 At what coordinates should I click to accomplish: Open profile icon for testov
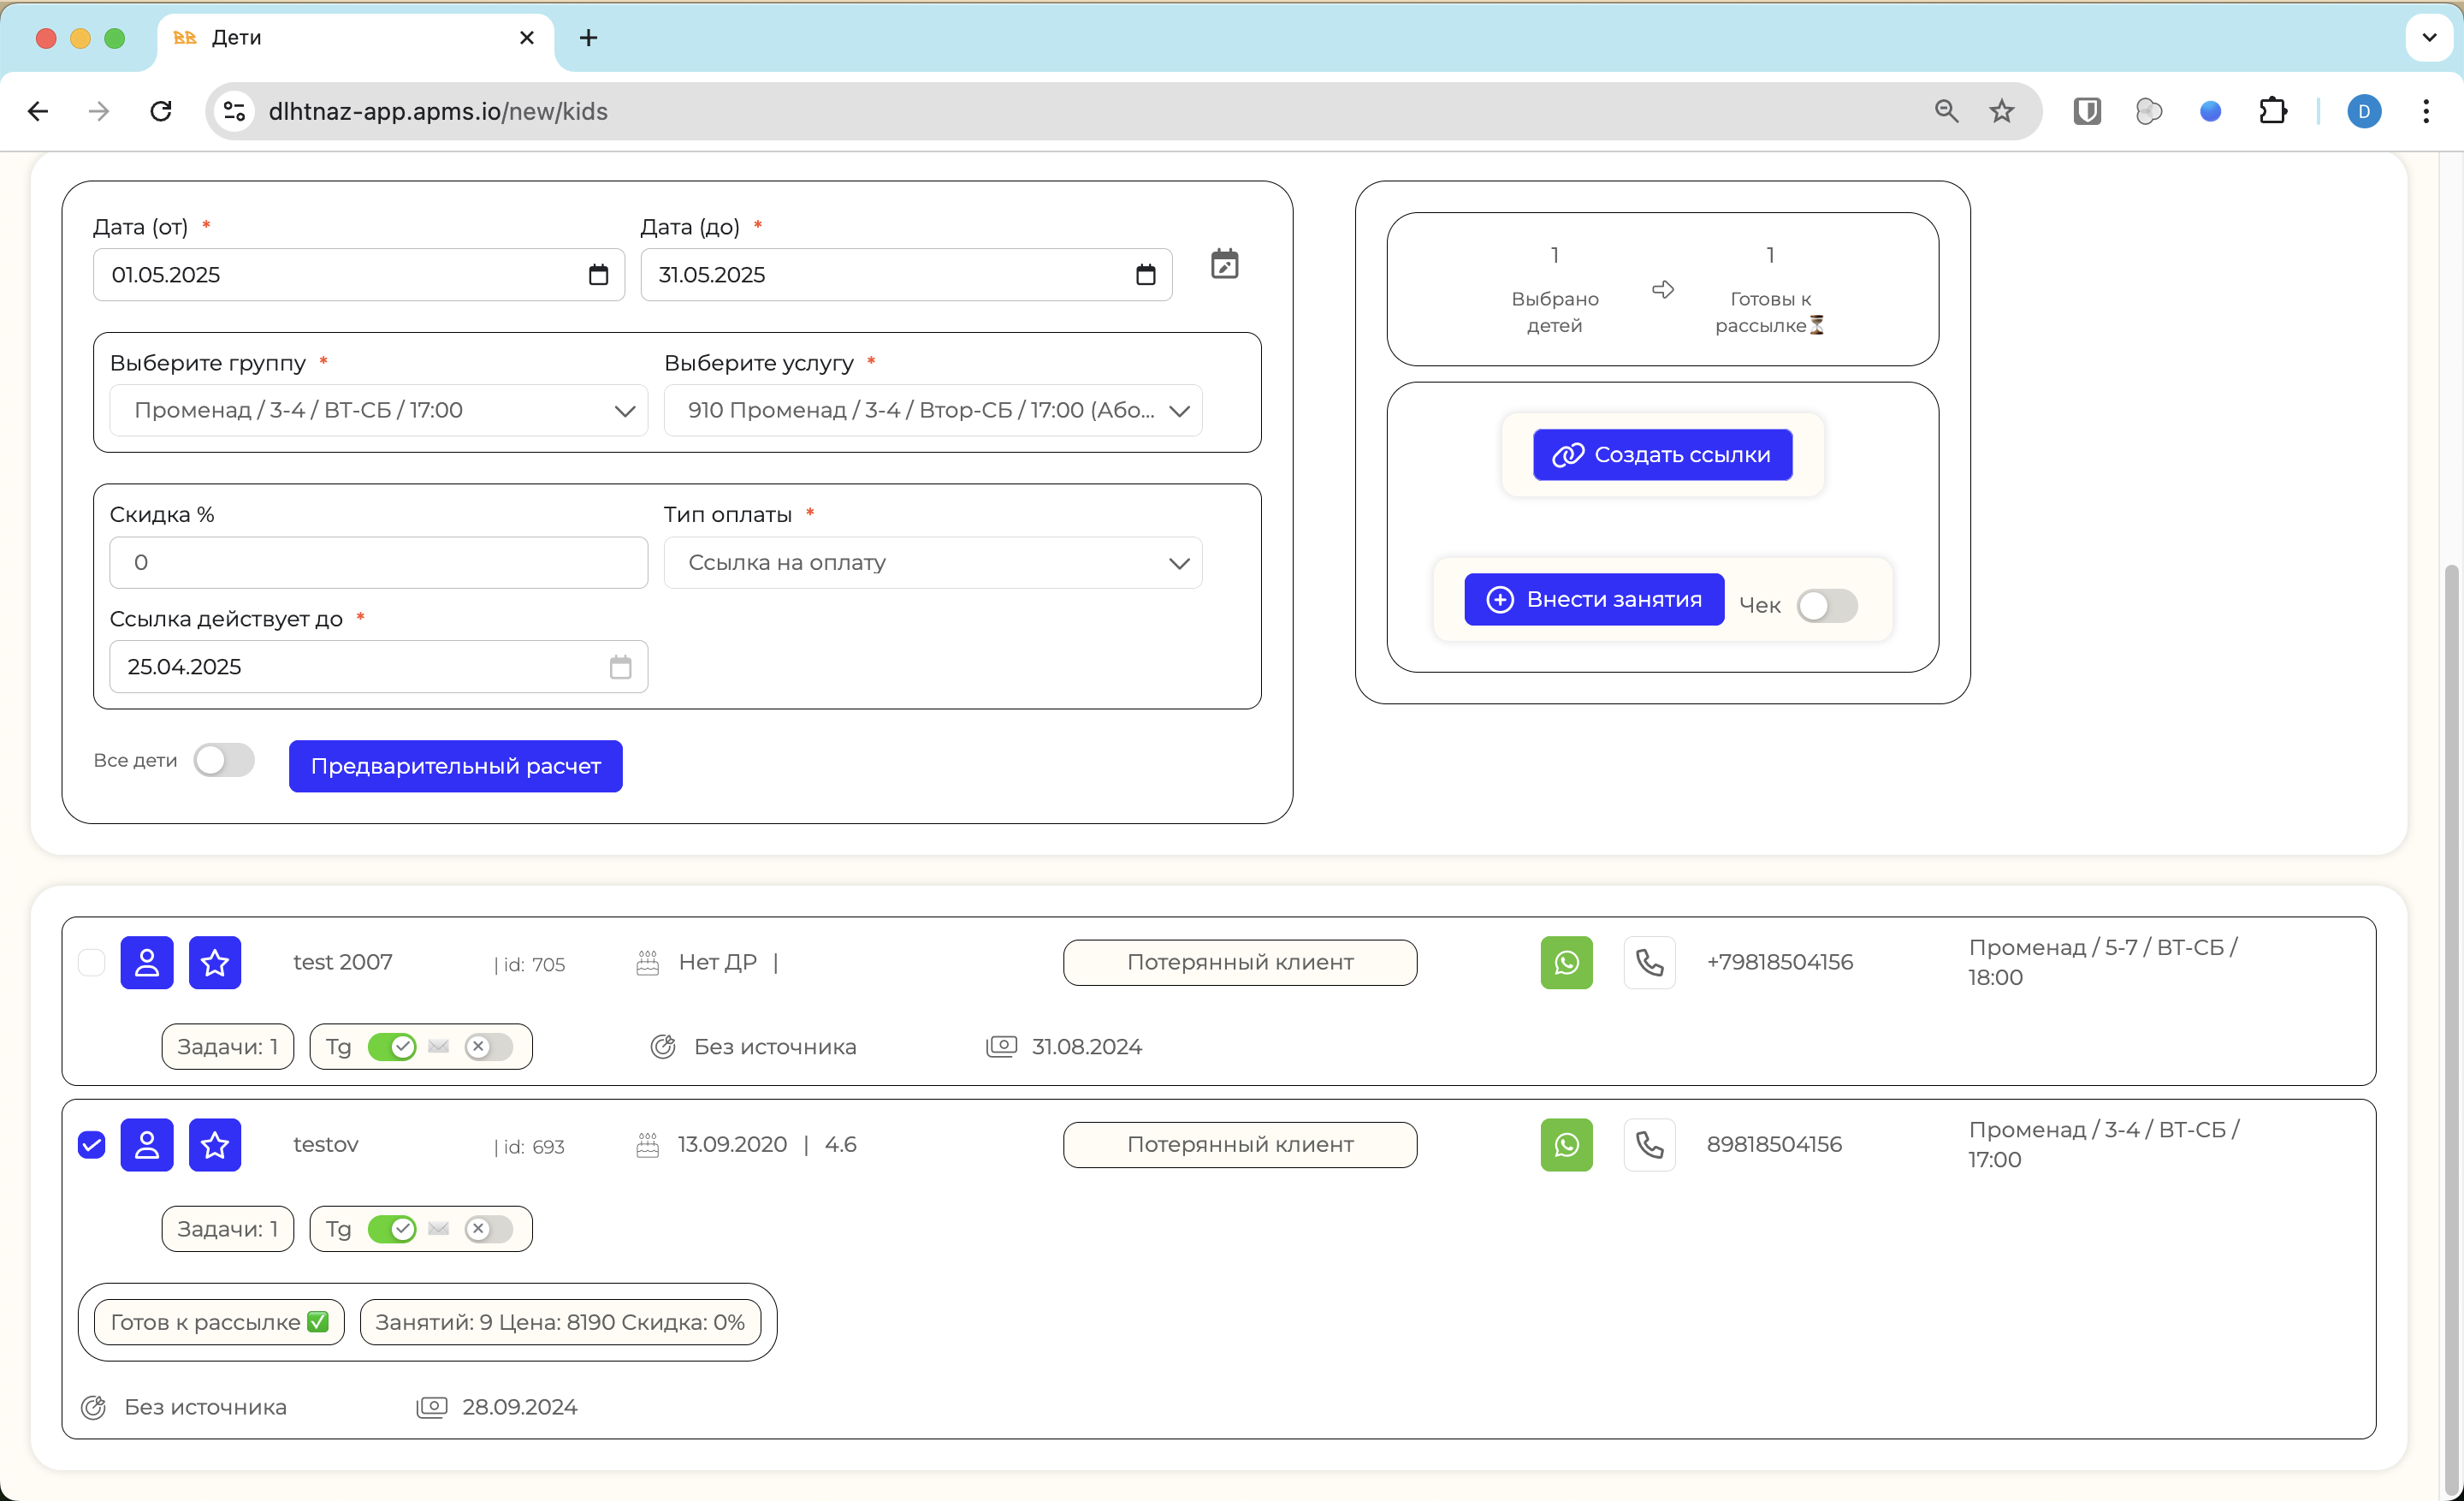coord(147,1144)
